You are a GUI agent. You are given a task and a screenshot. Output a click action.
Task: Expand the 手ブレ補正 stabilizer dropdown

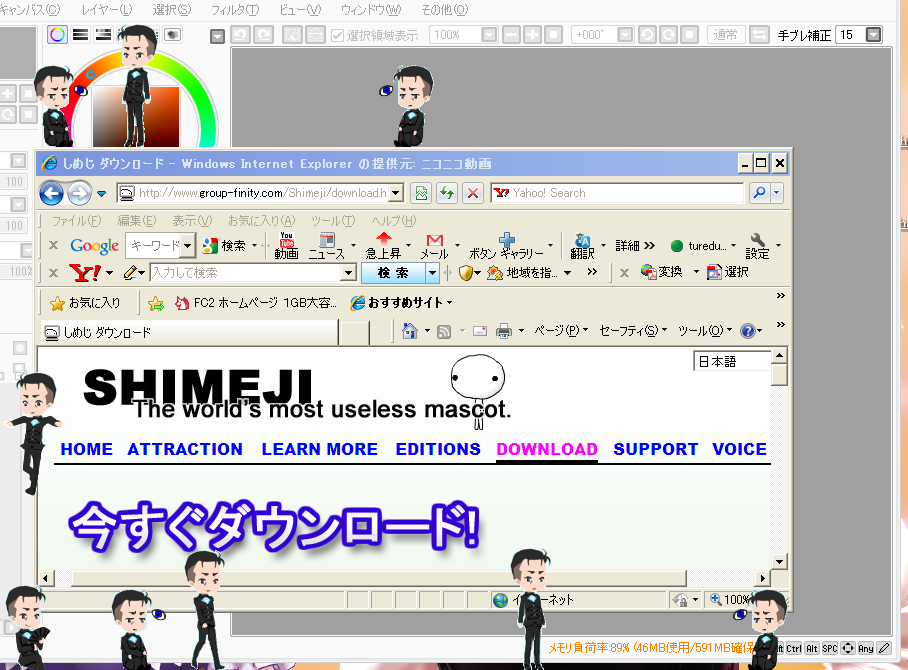click(874, 35)
